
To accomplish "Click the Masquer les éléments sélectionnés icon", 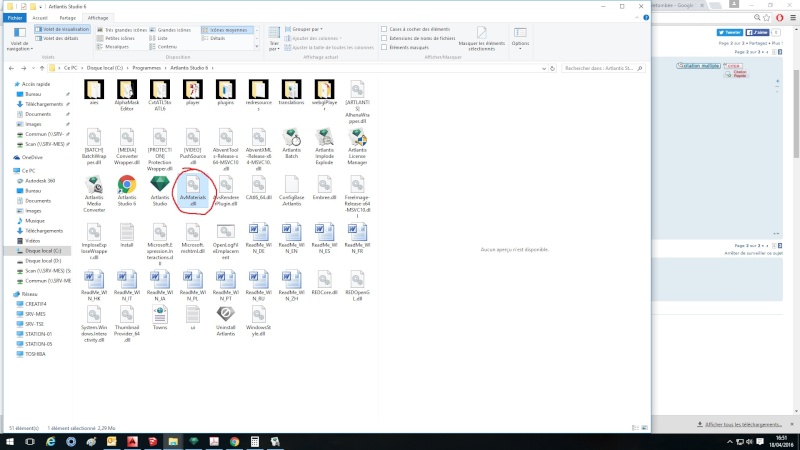I will coord(481,38).
